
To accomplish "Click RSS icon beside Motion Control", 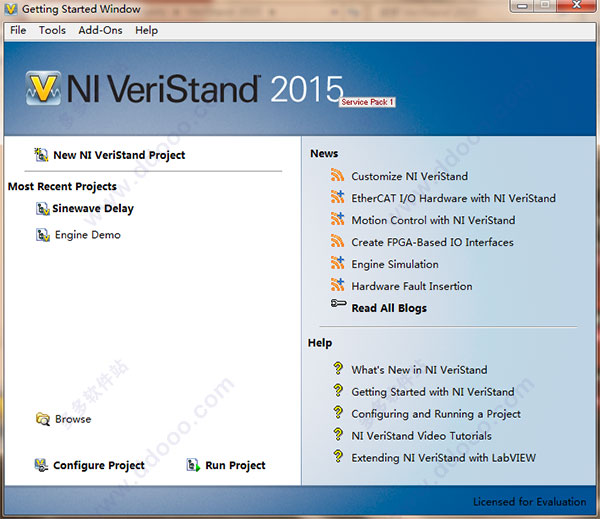I will point(338,219).
